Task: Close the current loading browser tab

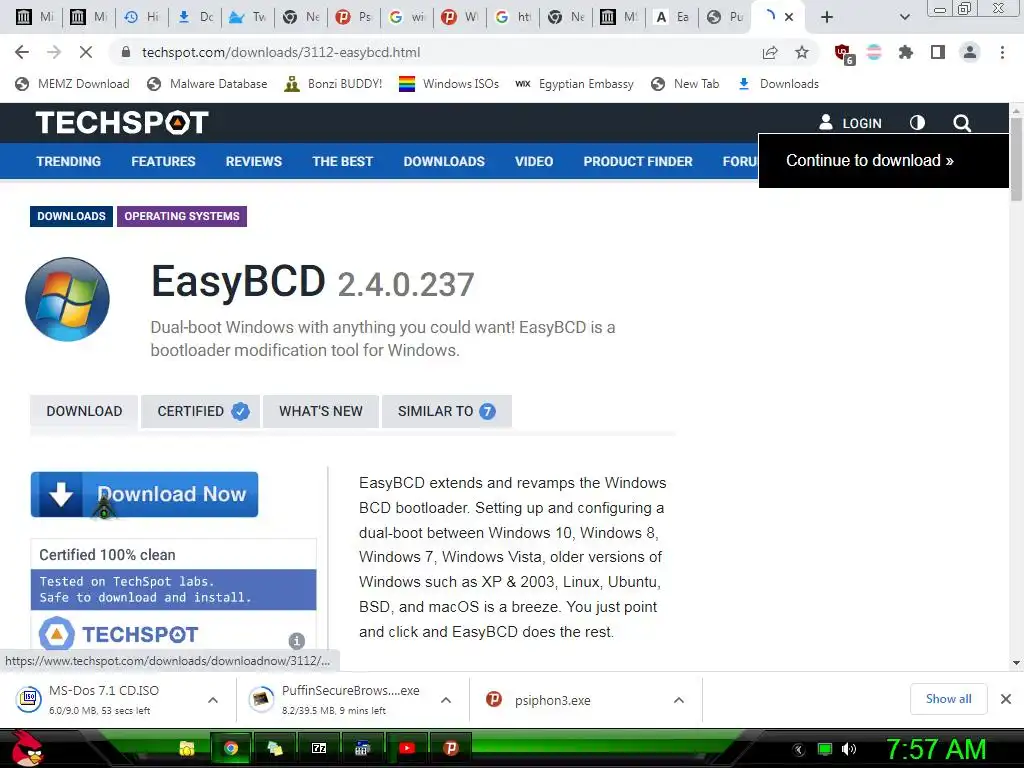Action: (789, 17)
